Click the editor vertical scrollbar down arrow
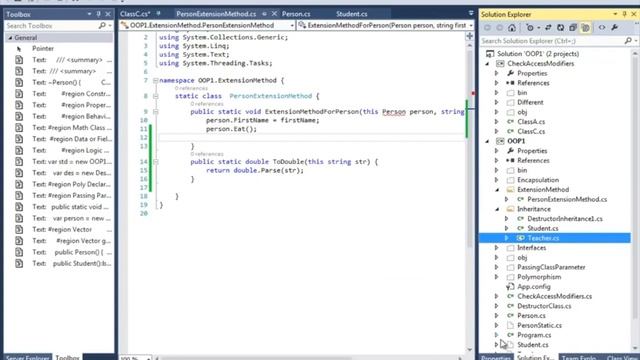 [469, 349]
